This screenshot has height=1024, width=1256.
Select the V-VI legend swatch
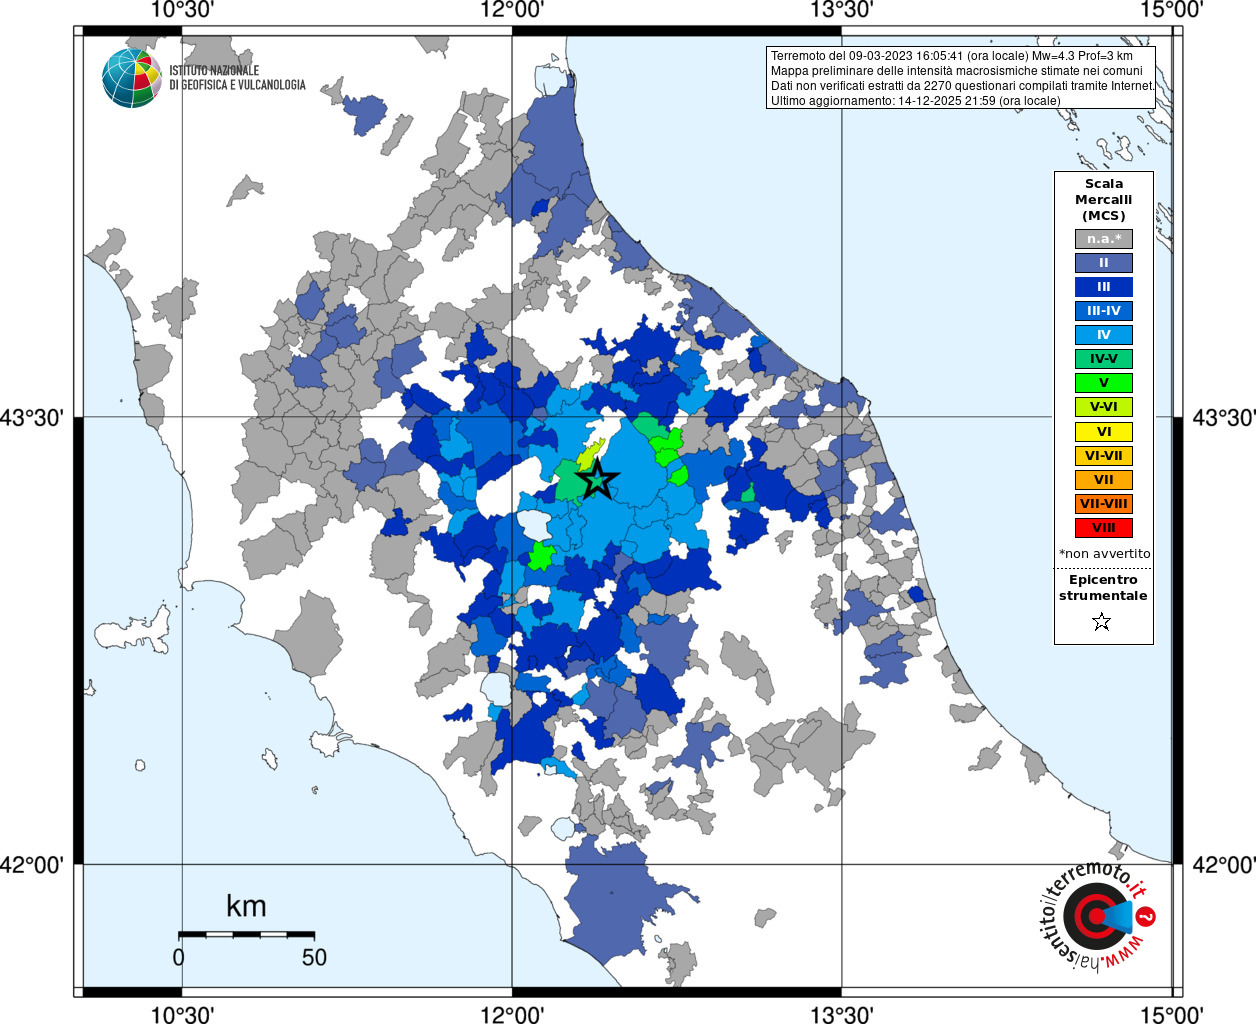pyautogui.click(x=1104, y=407)
